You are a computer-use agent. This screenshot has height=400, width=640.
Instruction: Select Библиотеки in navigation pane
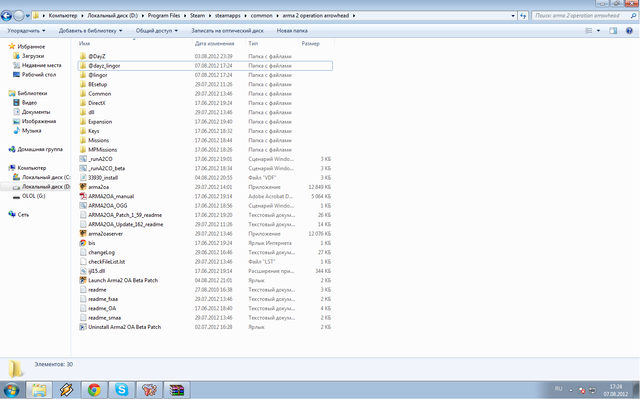pos(28,93)
